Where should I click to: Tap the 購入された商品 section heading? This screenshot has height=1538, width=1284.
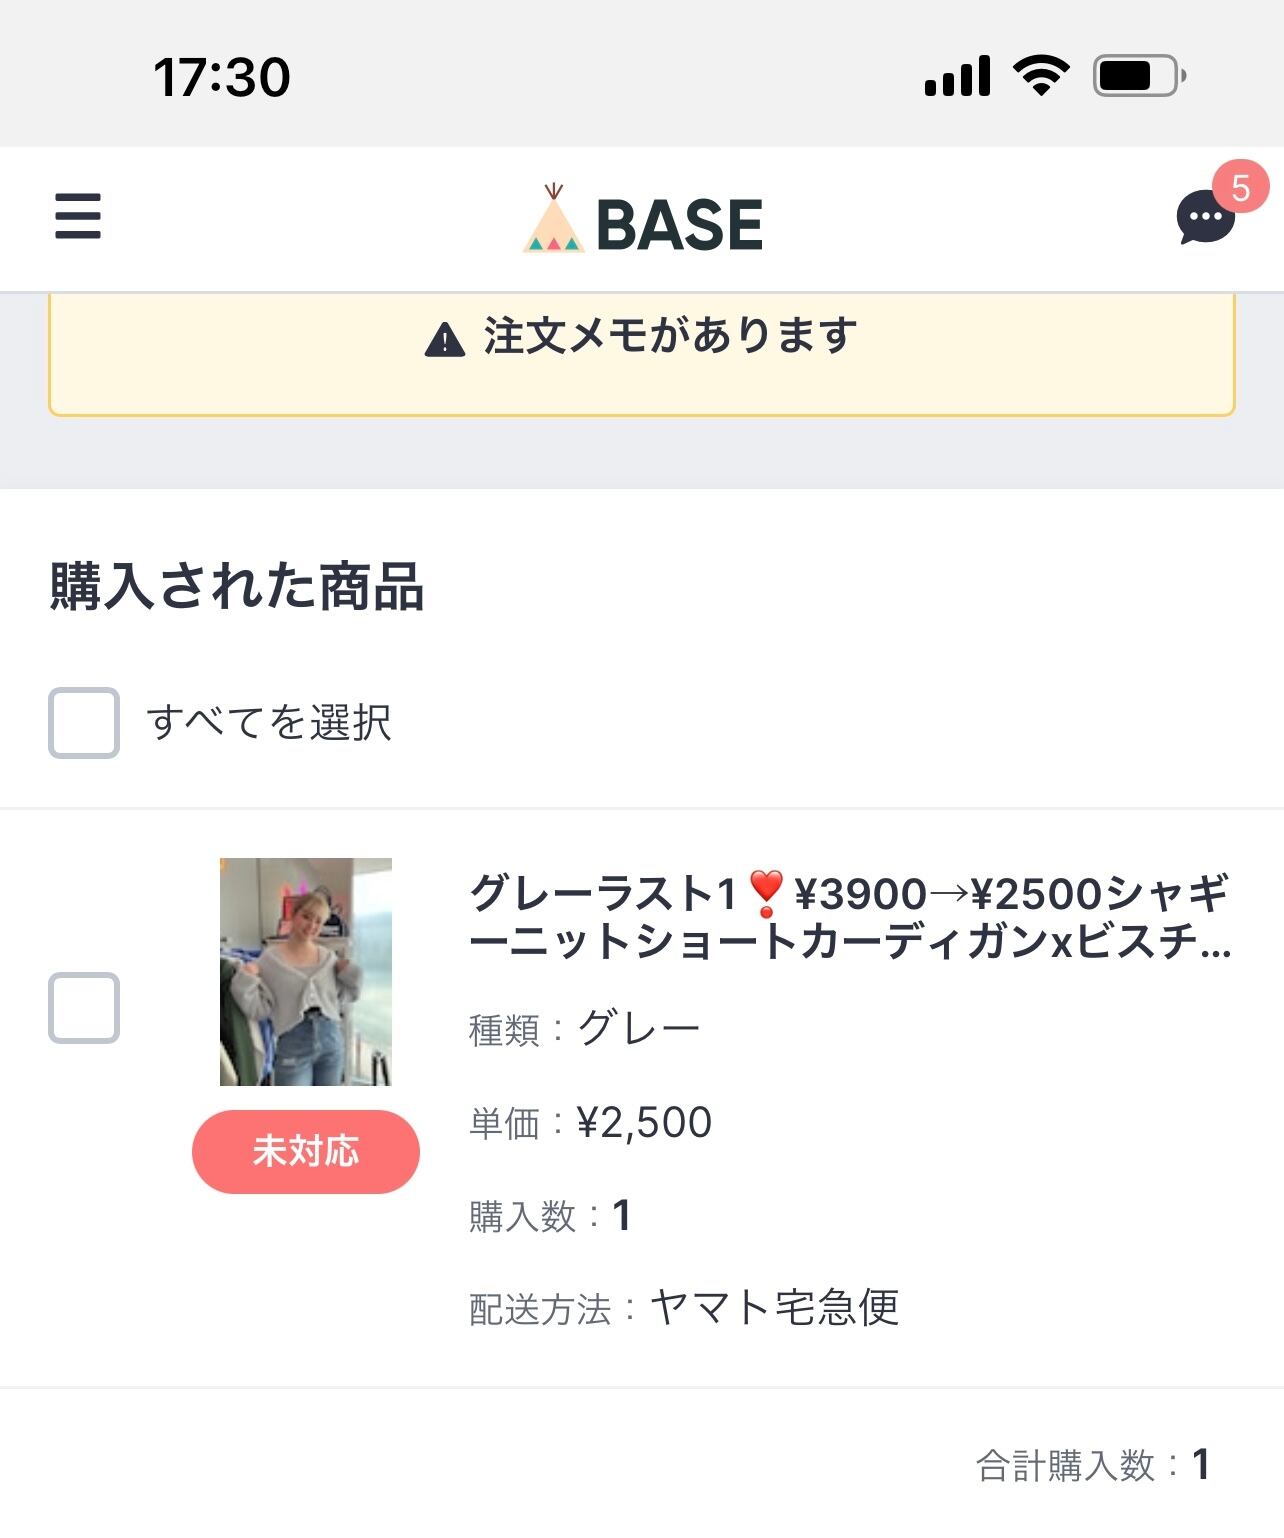click(237, 586)
